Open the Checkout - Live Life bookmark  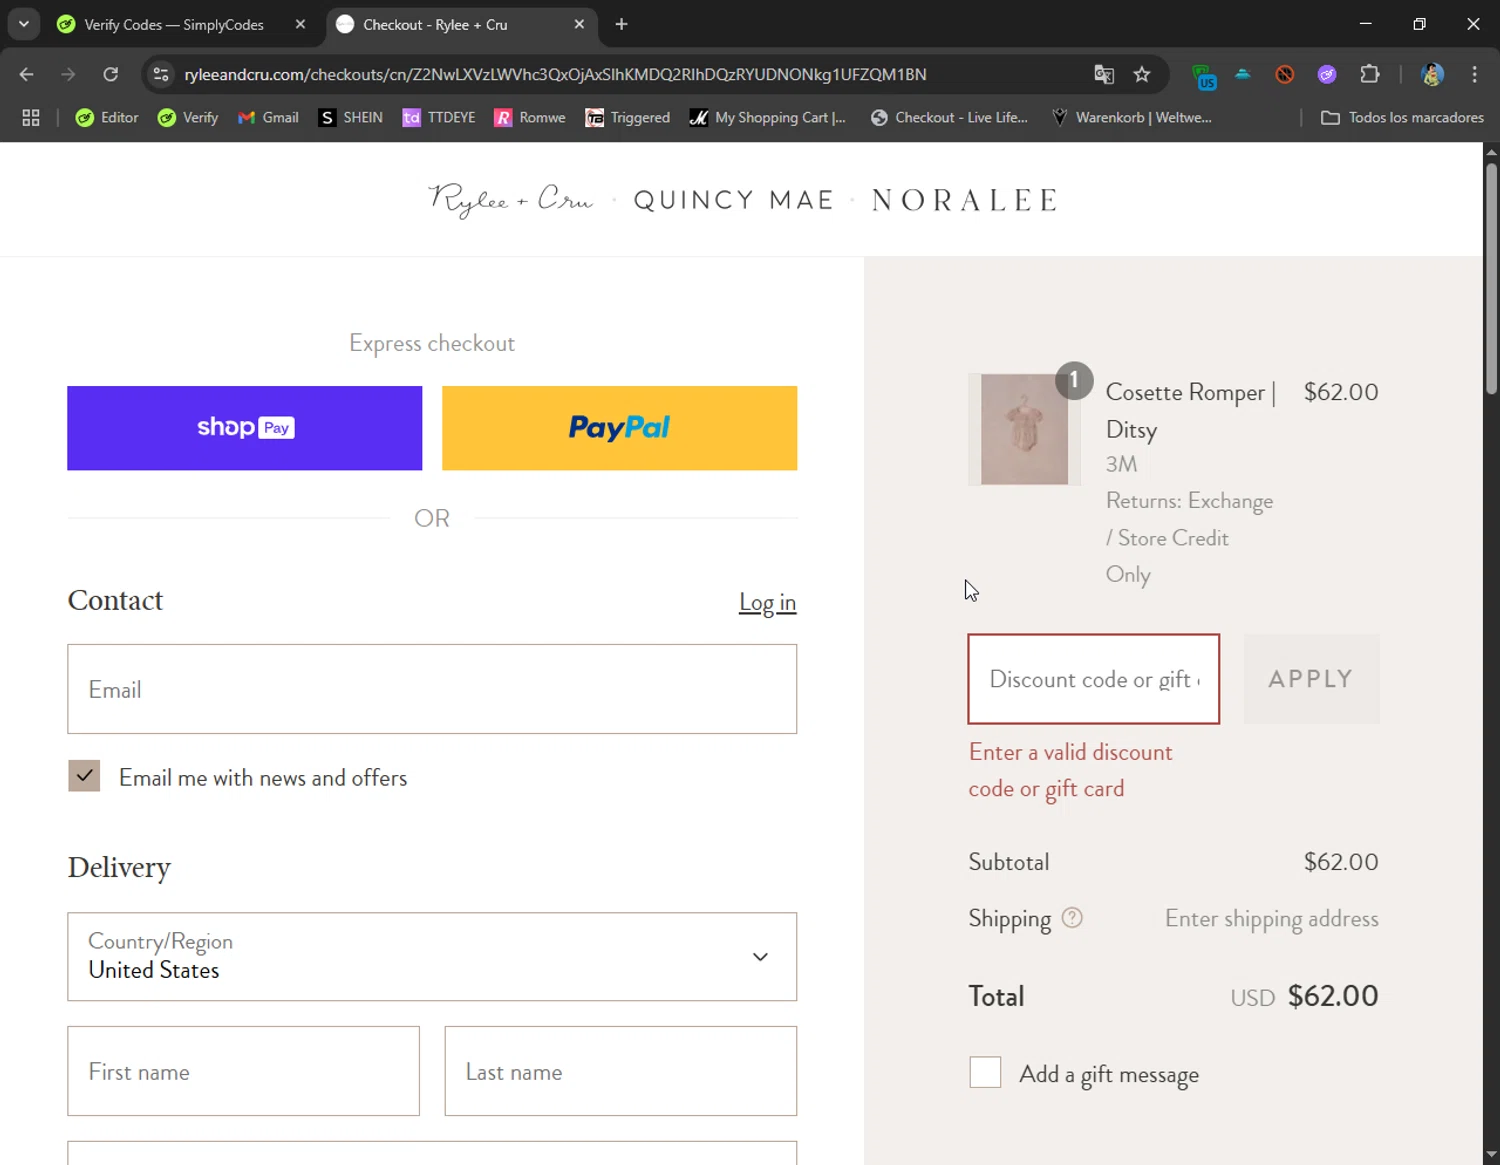(x=949, y=117)
